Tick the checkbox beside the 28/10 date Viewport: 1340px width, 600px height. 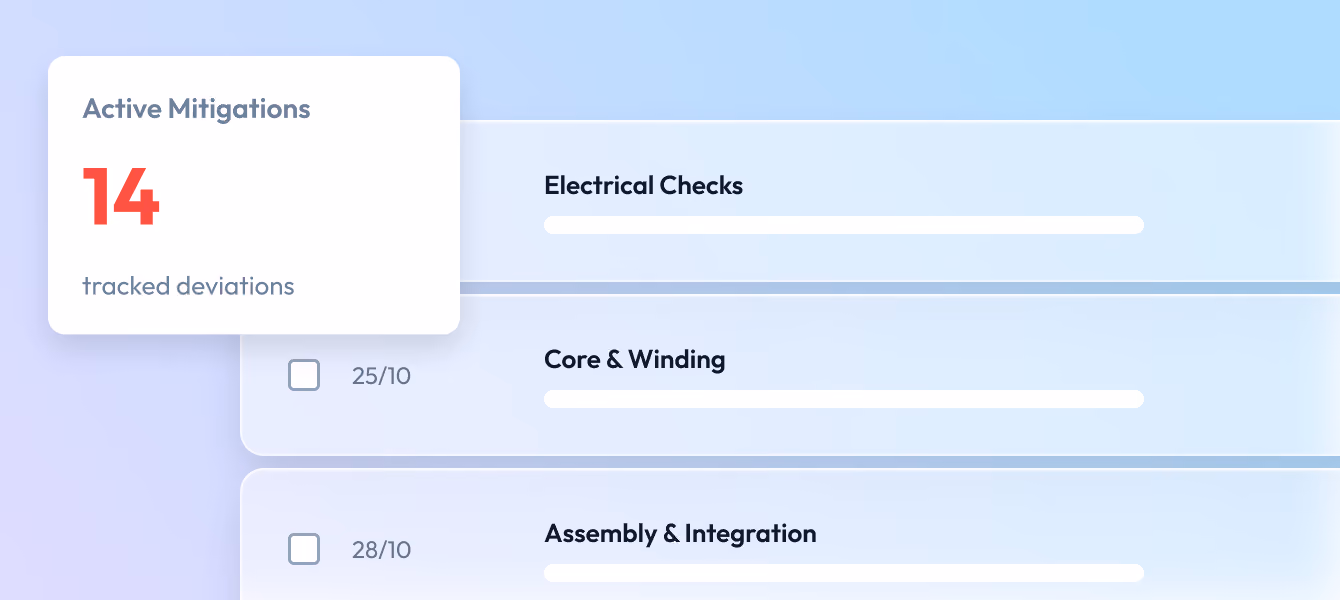[x=304, y=549]
